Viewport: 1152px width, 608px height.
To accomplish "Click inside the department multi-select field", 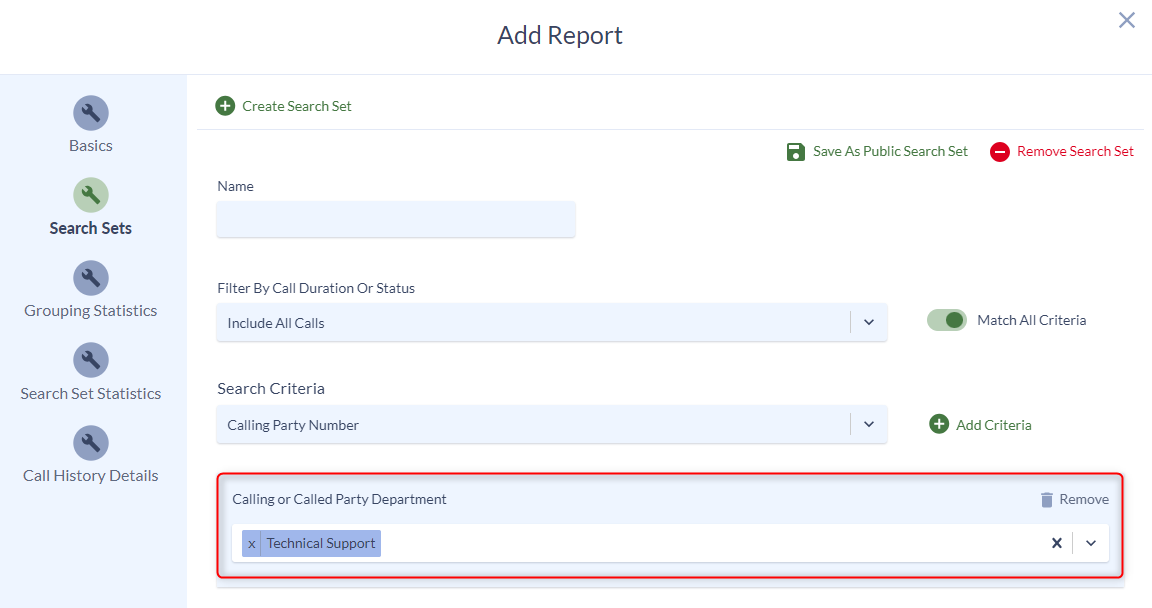I will pos(670,543).
